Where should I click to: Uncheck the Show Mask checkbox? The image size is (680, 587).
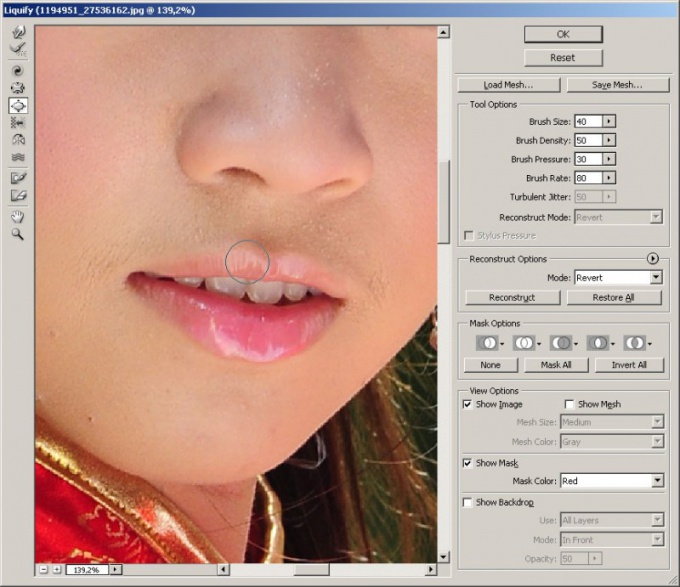467,463
